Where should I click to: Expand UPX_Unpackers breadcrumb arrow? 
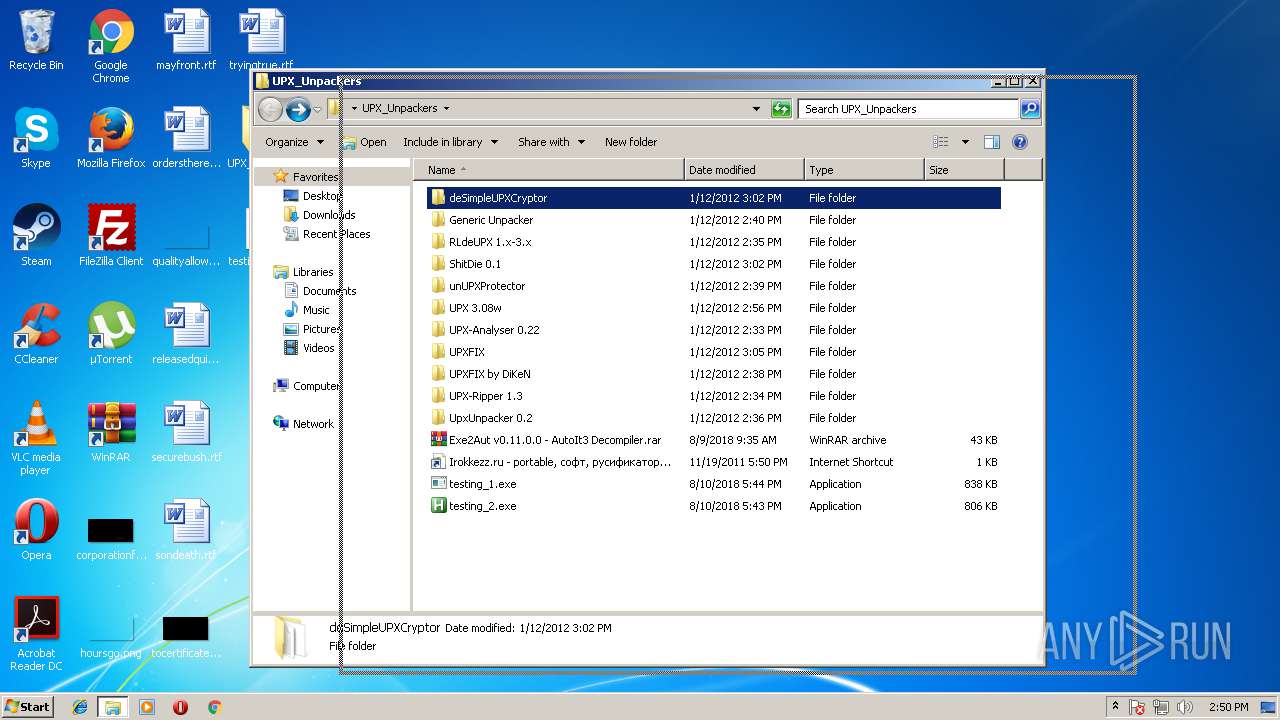[x=446, y=108]
